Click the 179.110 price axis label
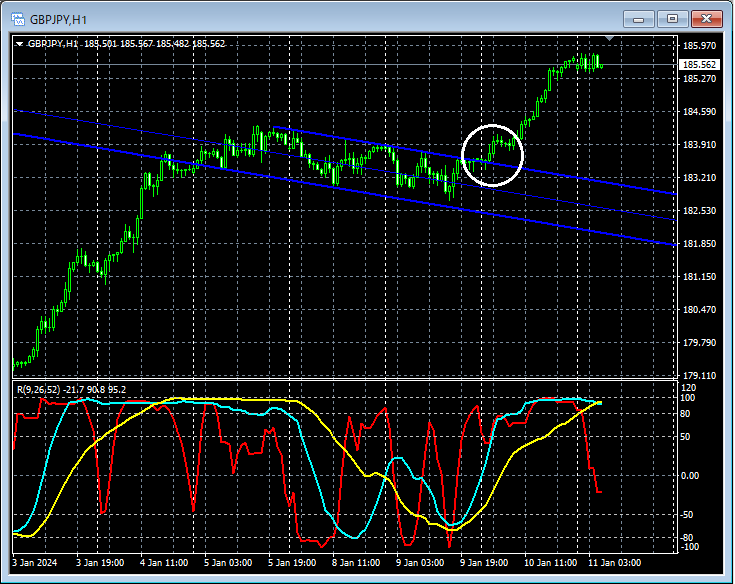The height and width of the screenshot is (584, 735). pyautogui.click(x=699, y=375)
